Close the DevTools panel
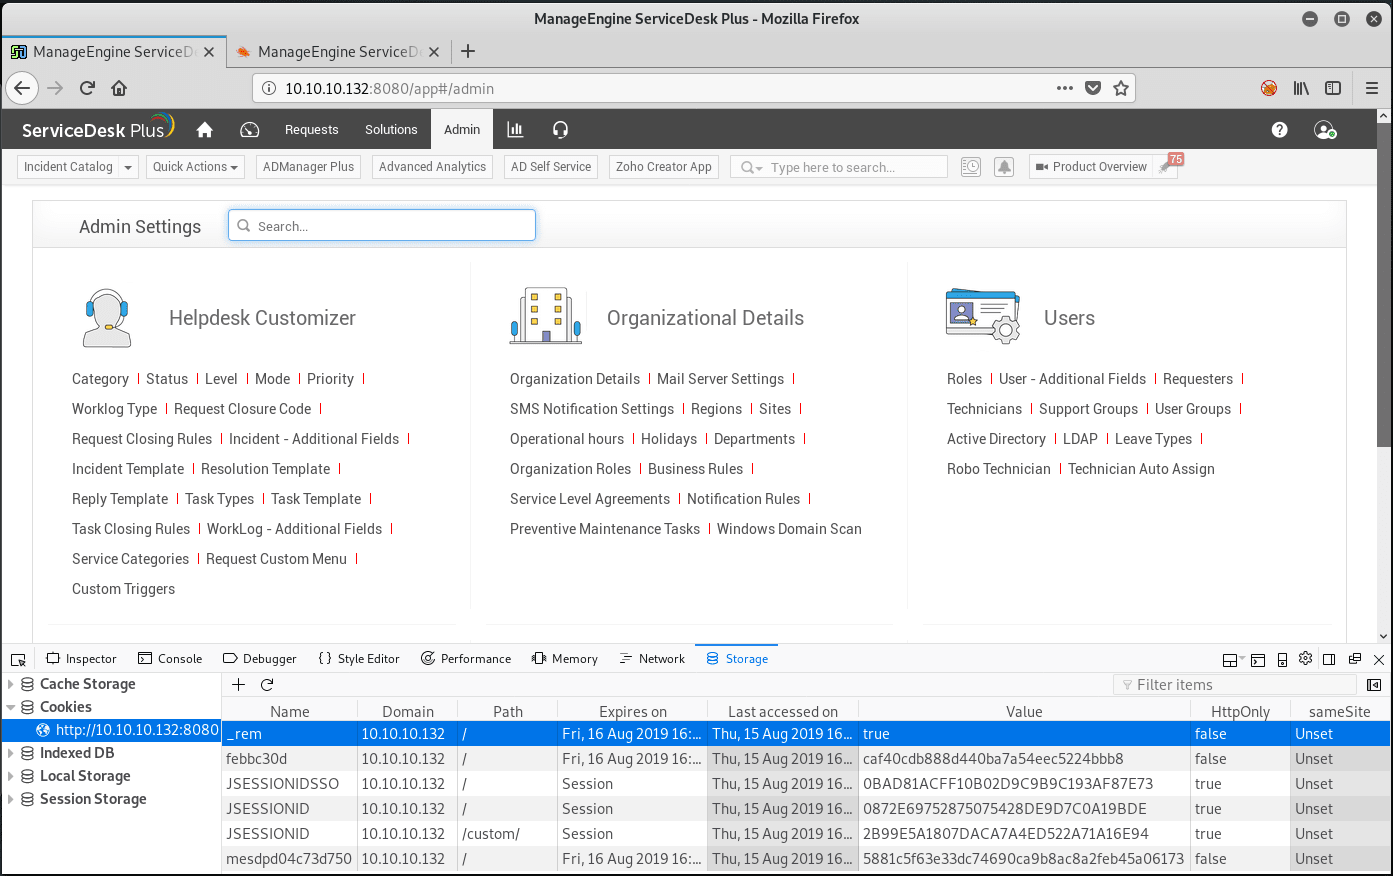Viewport: 1393px width, 876px height. point(1379,659)
